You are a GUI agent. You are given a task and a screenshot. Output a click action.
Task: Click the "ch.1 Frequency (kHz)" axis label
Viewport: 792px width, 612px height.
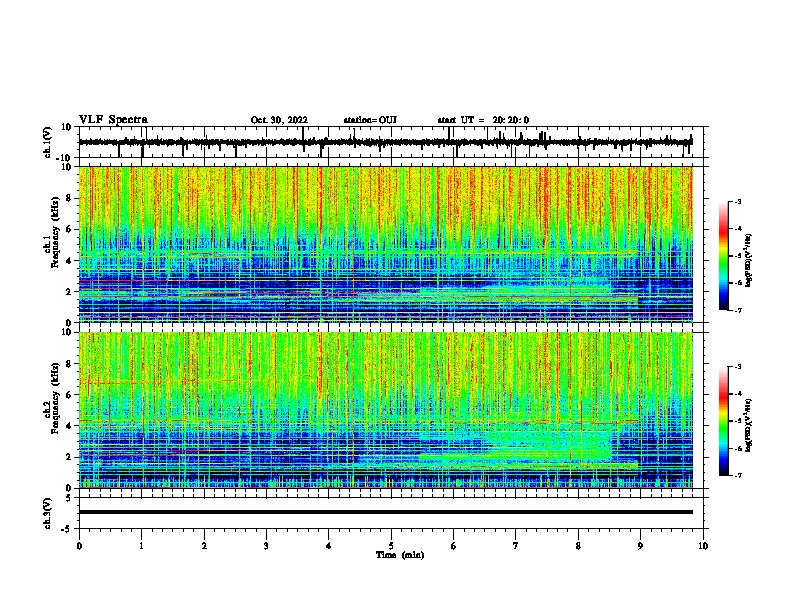[51, 232]
